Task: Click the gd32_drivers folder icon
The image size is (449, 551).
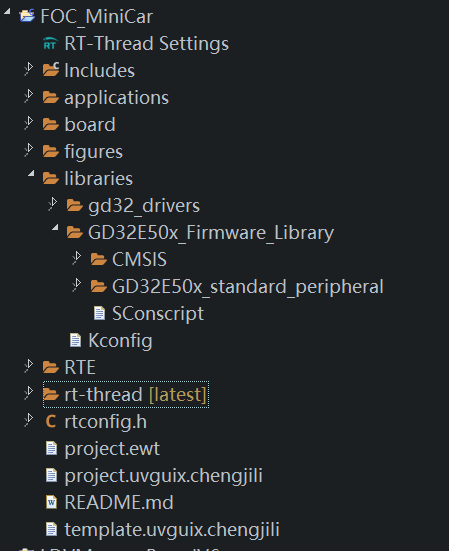Action: [74, 205]
